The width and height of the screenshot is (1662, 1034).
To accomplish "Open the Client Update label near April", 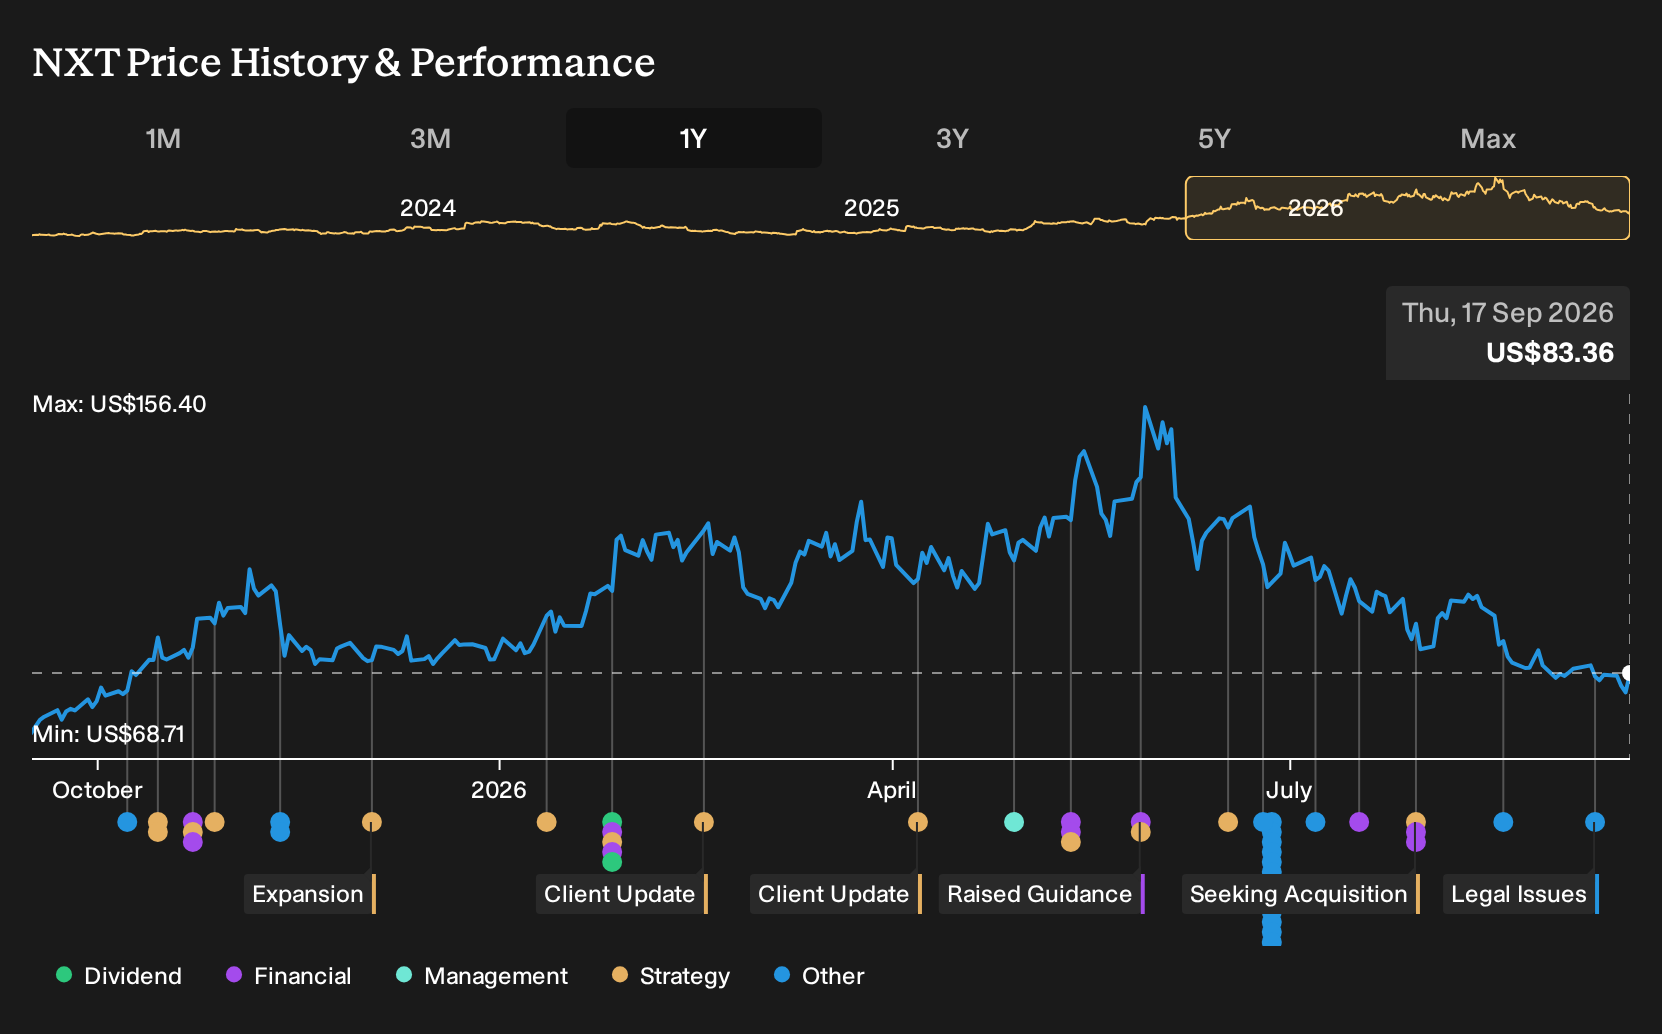I will point(835,894).
